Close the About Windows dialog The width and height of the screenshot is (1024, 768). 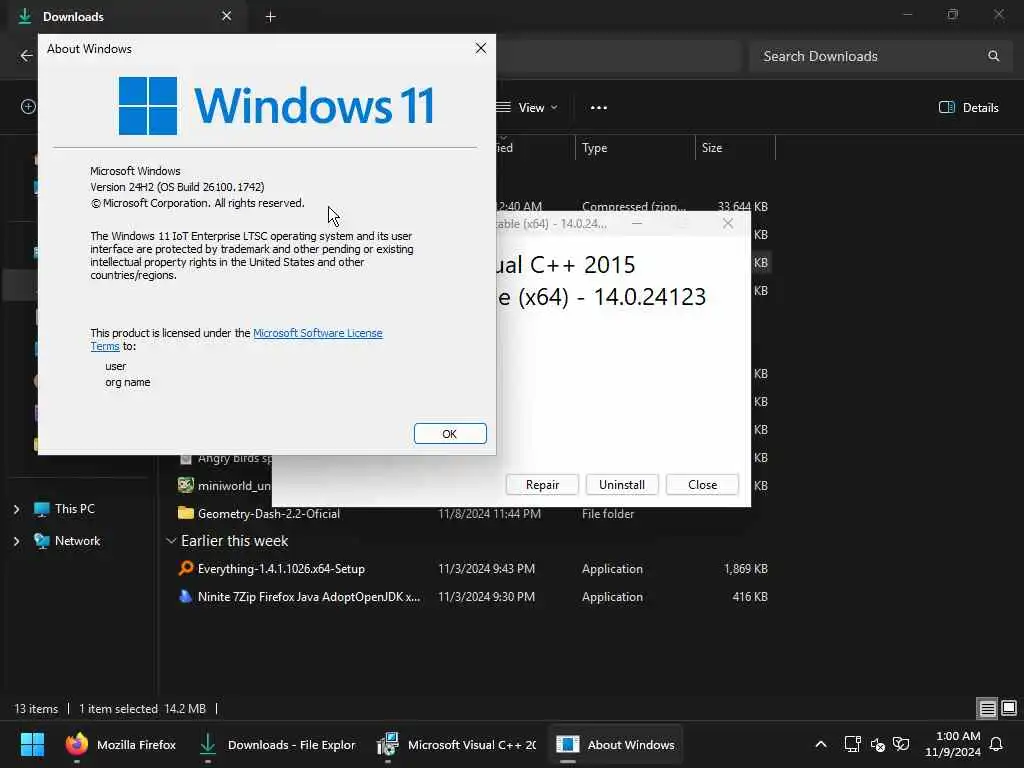[x=481, y=48]
